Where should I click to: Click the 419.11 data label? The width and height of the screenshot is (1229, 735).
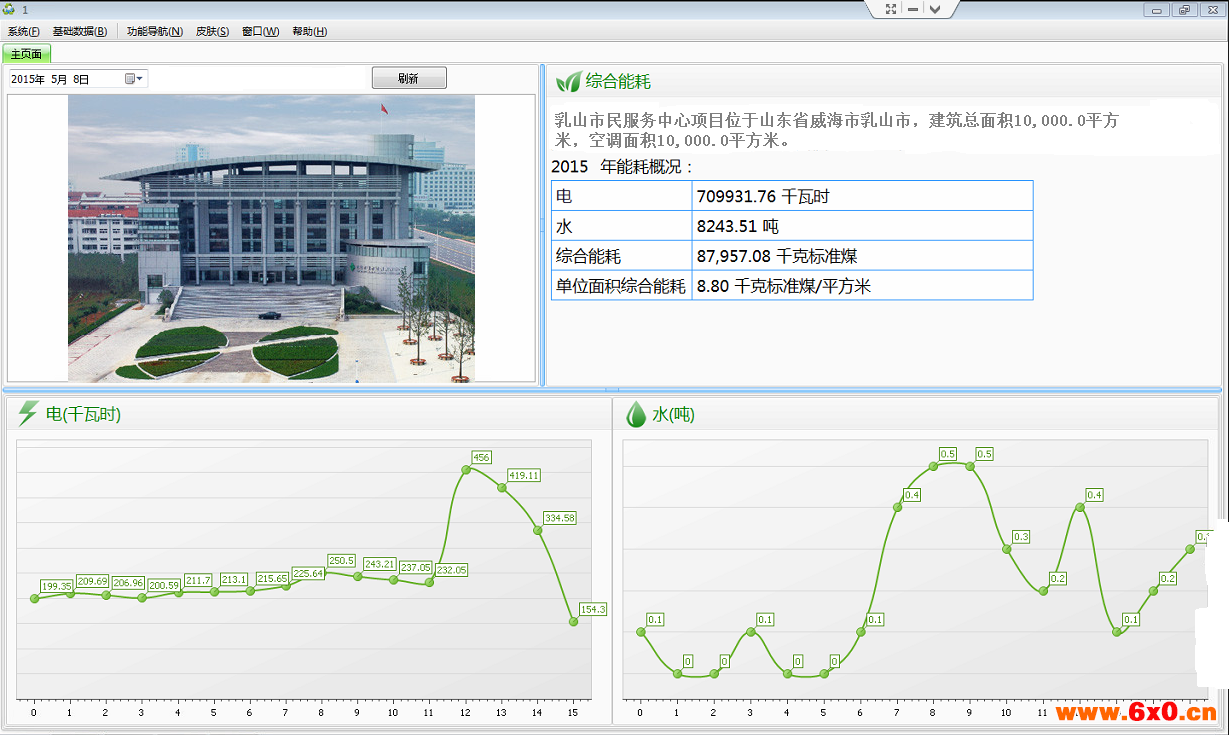pos(524,475)
